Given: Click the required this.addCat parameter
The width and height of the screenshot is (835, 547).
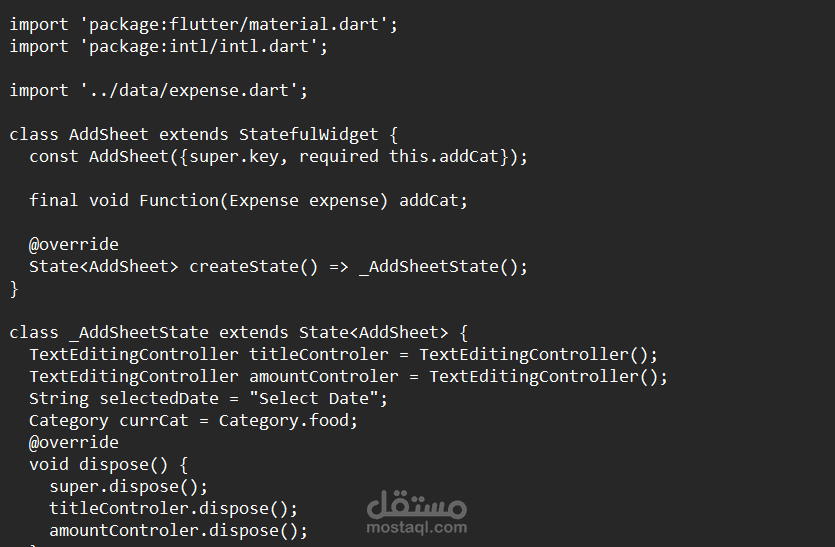Looking at the screenshot, I should tap(399, 157).
